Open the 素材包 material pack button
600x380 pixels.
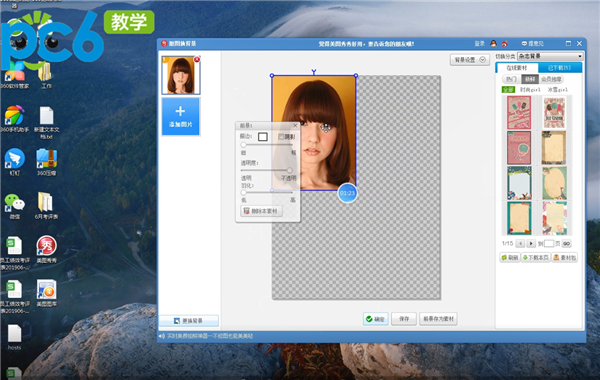coord(564,258)
